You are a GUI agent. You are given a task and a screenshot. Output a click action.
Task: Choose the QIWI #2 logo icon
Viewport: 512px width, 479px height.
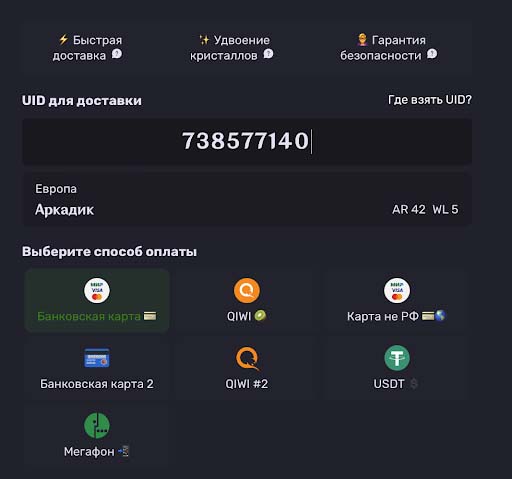coord(247,358)
